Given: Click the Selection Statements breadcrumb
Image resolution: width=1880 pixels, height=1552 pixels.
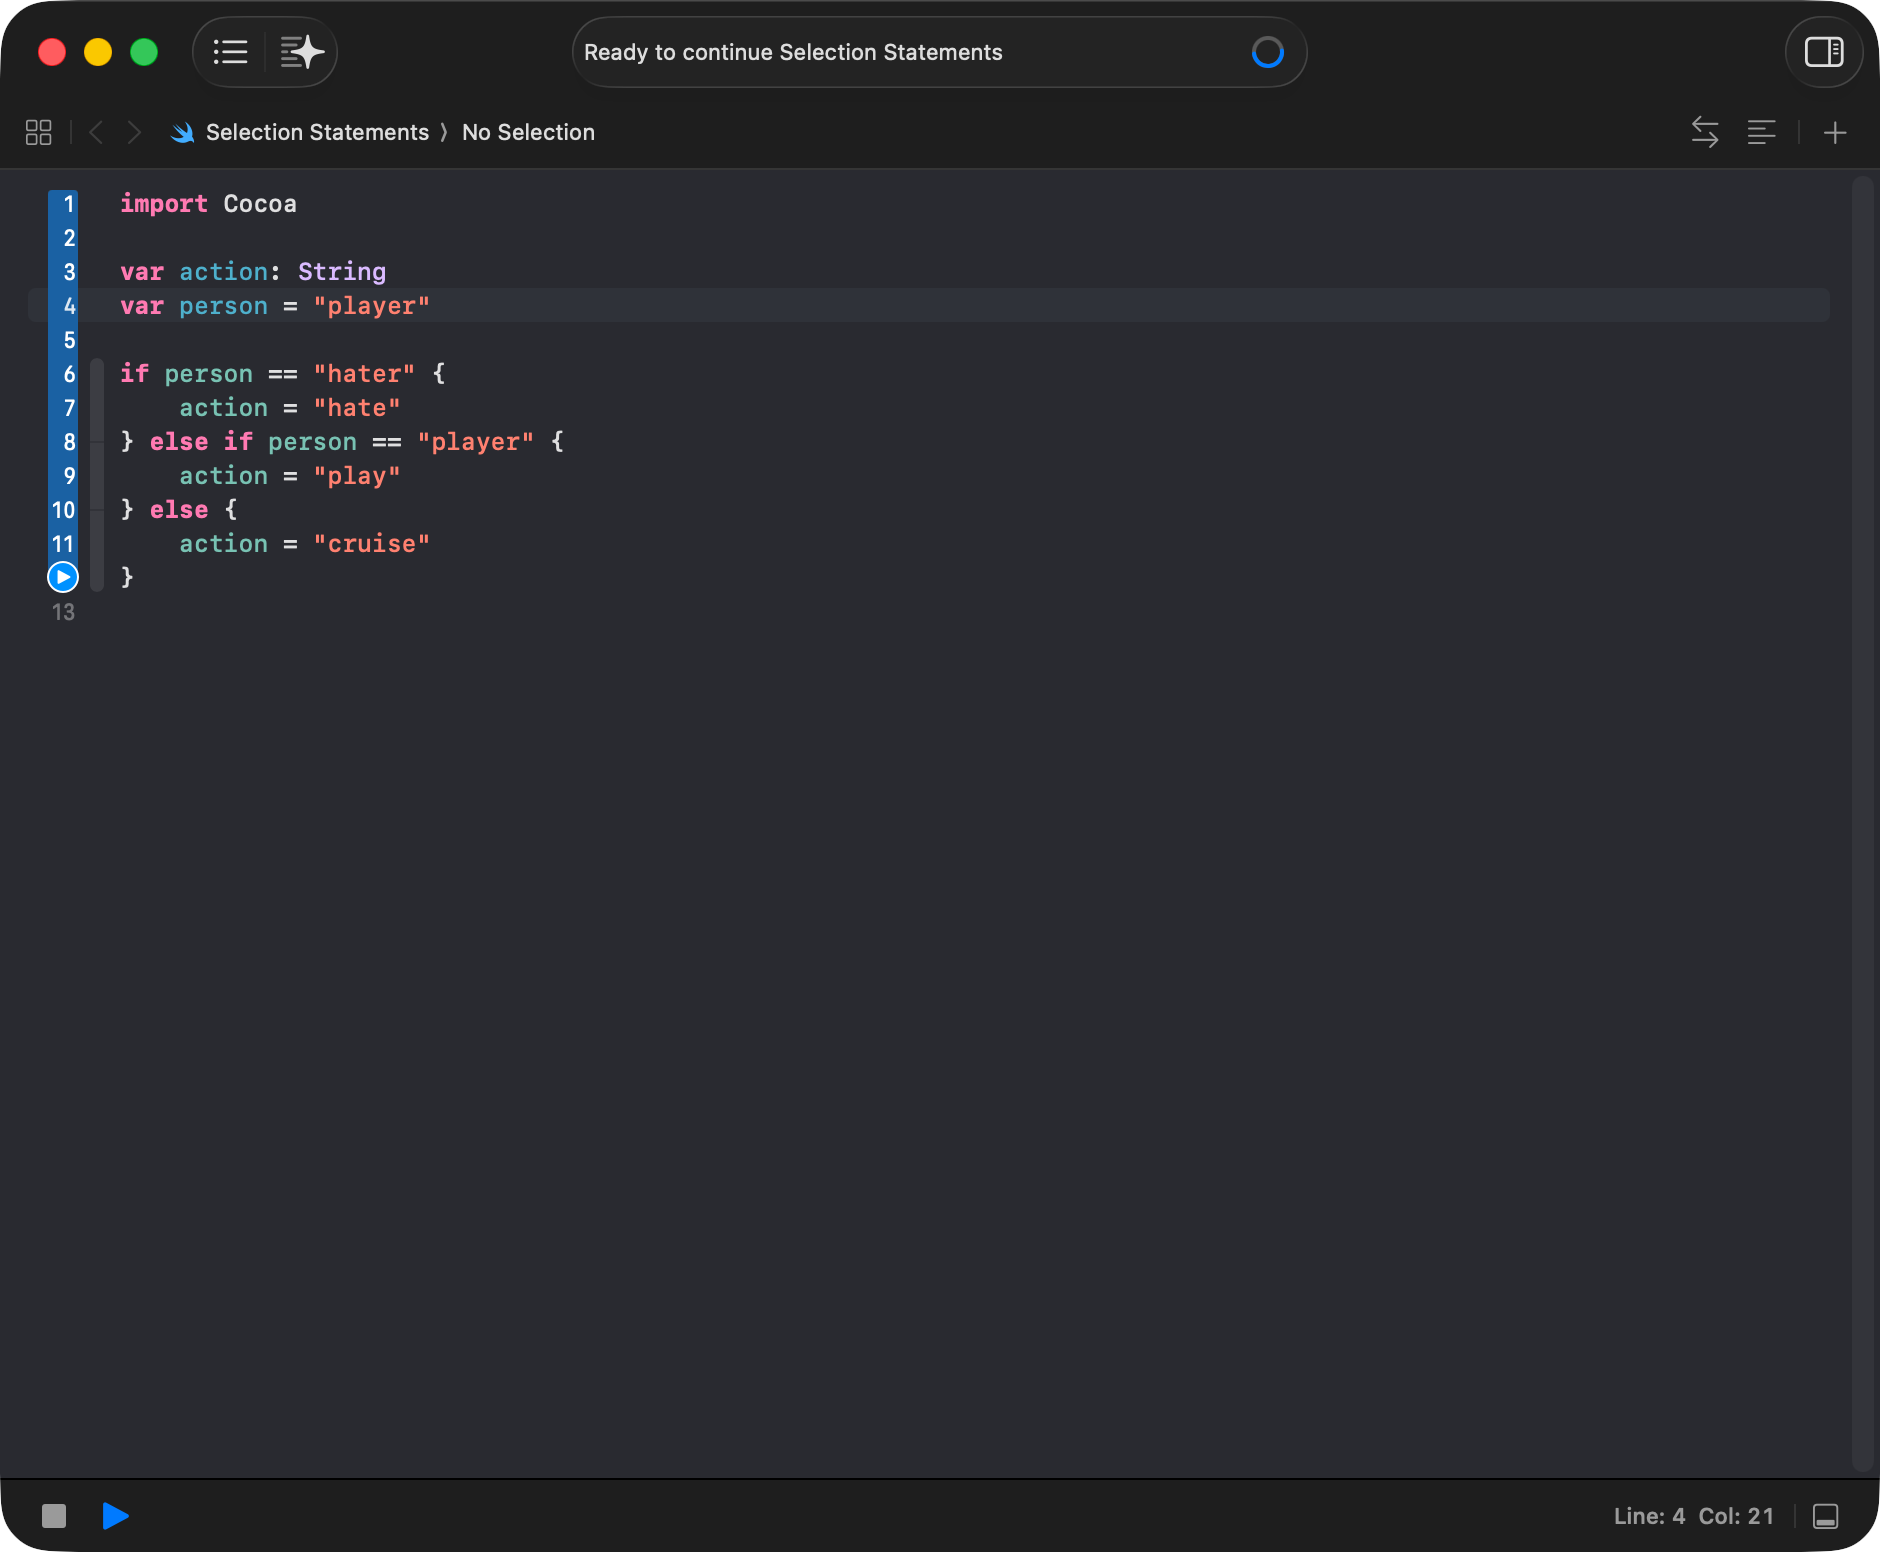Looking at the screenshot, I should coord(316,132).
